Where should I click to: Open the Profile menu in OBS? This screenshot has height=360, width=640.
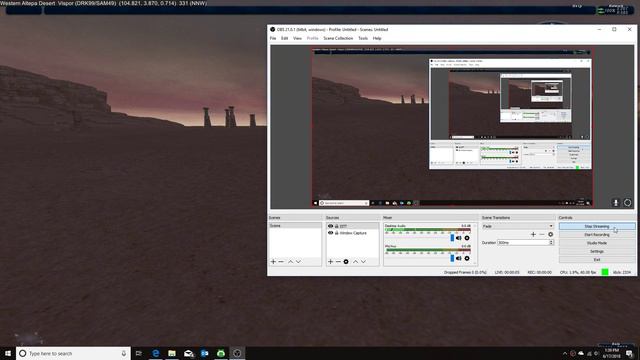coord(312,38)
